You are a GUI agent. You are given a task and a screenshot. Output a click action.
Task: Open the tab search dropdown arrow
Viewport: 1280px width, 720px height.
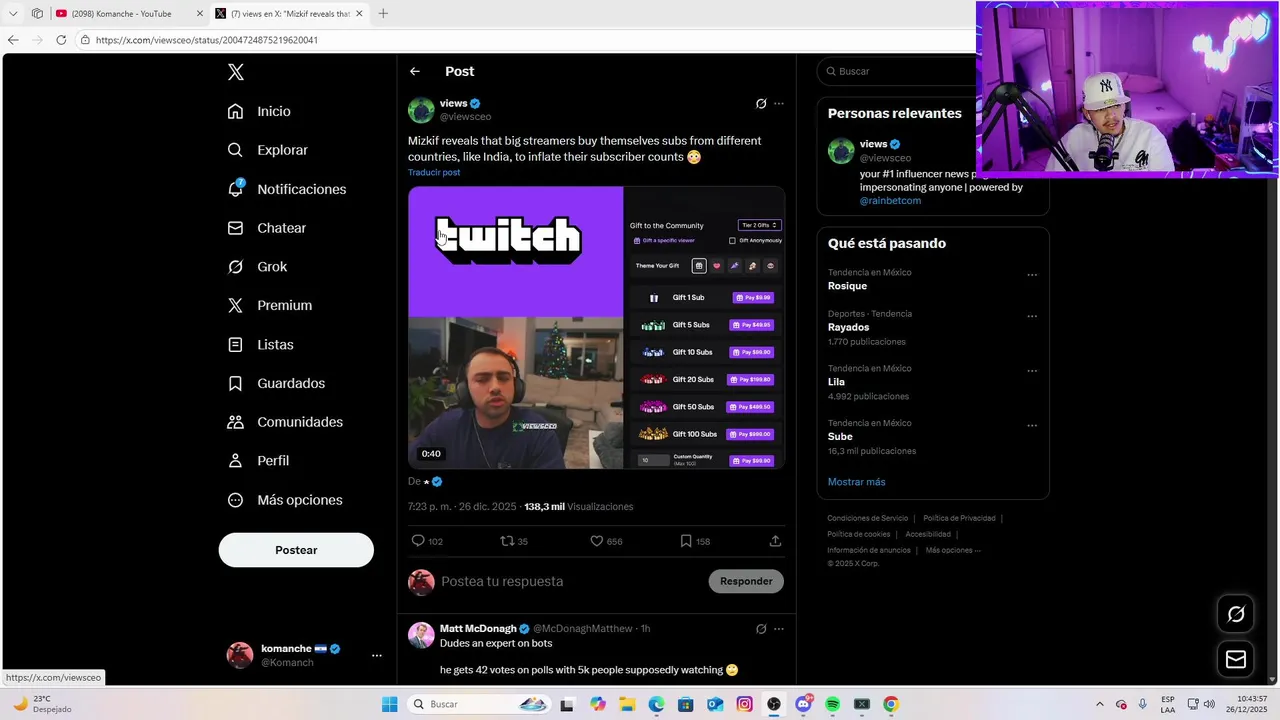point(13,13)
